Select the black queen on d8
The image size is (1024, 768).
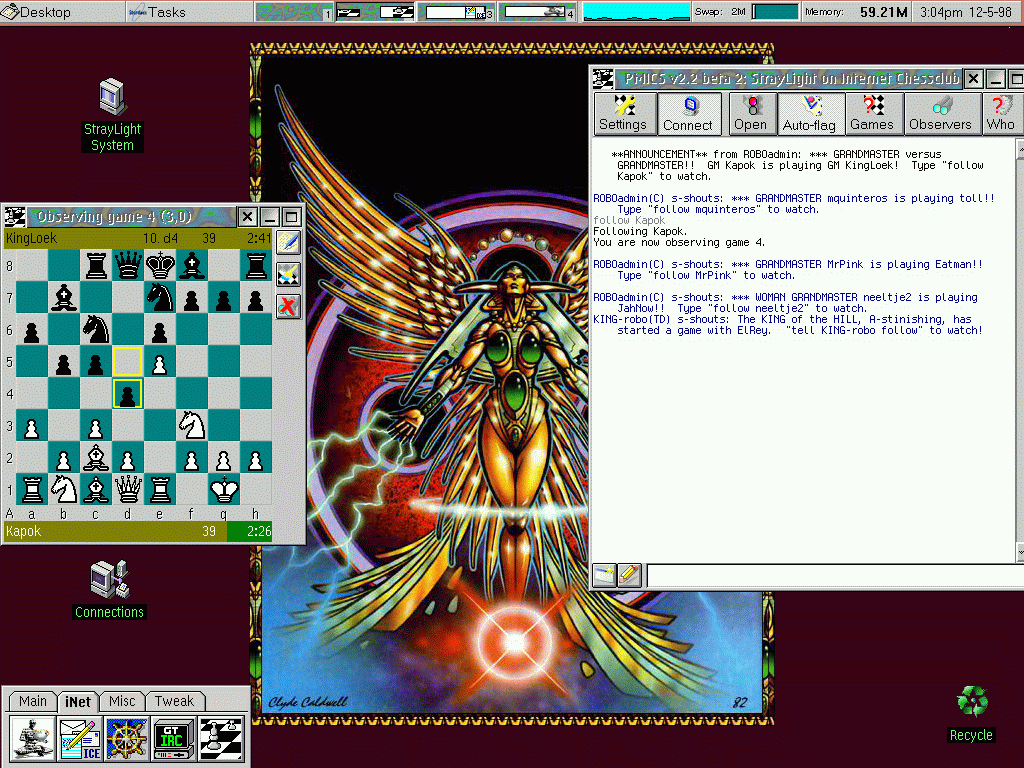[x=127, y=266]
